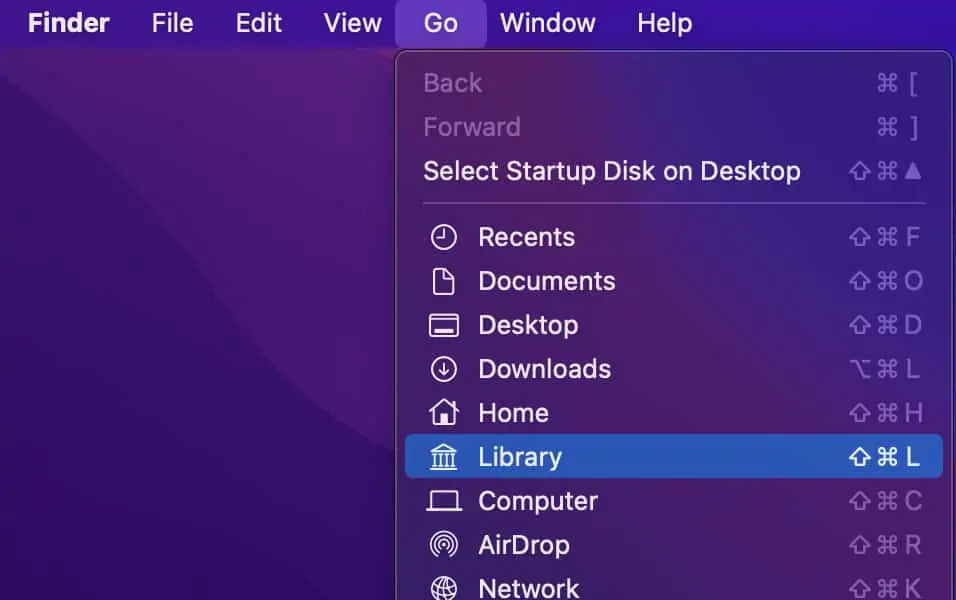Click the Home house icon
956x600 pixels.
pyautogui.click(x=443, y=412)
